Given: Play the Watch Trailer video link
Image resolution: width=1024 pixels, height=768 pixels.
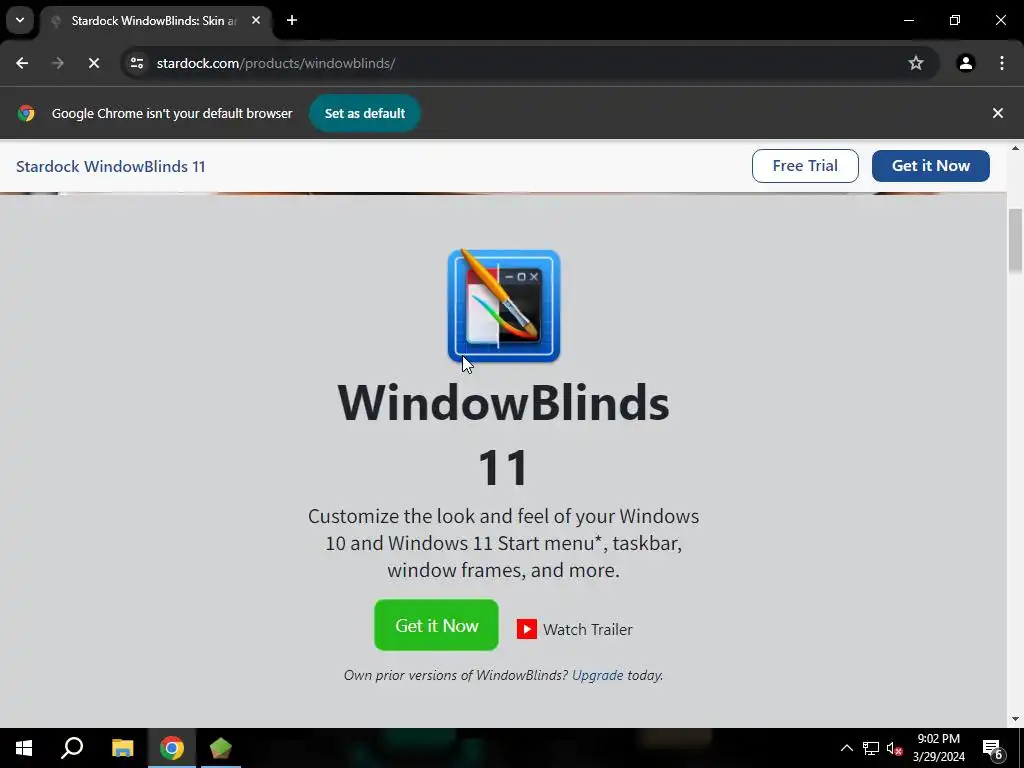Looking at the screenshot, I should coord(575,629).
